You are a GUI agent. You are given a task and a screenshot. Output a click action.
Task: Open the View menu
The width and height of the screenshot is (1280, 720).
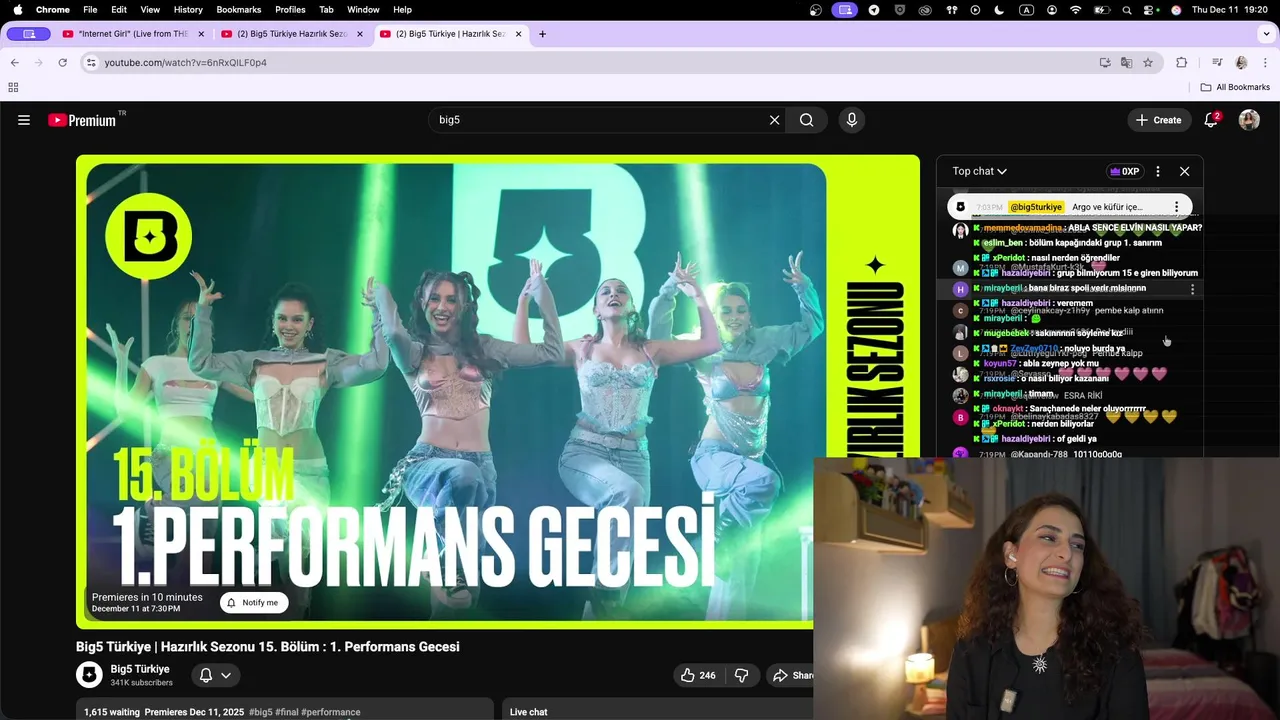(x=150, y=9)
